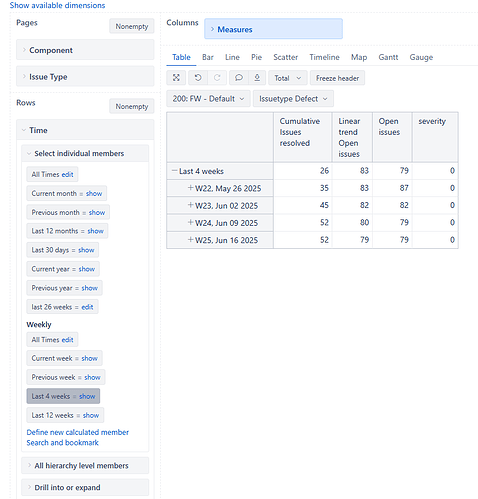478x499 pixels.
Task: Expand the Component dimension
Action: point(85,50)
